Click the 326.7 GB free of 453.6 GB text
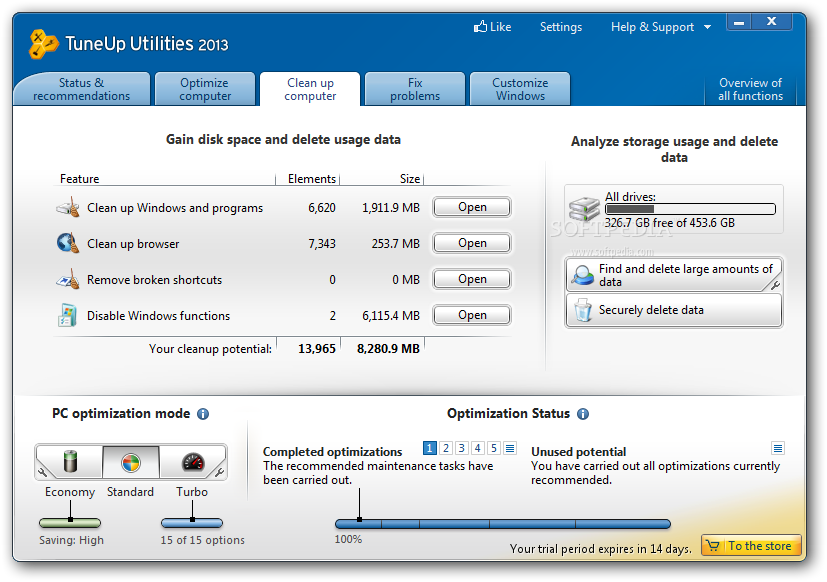 click(669, 223)
